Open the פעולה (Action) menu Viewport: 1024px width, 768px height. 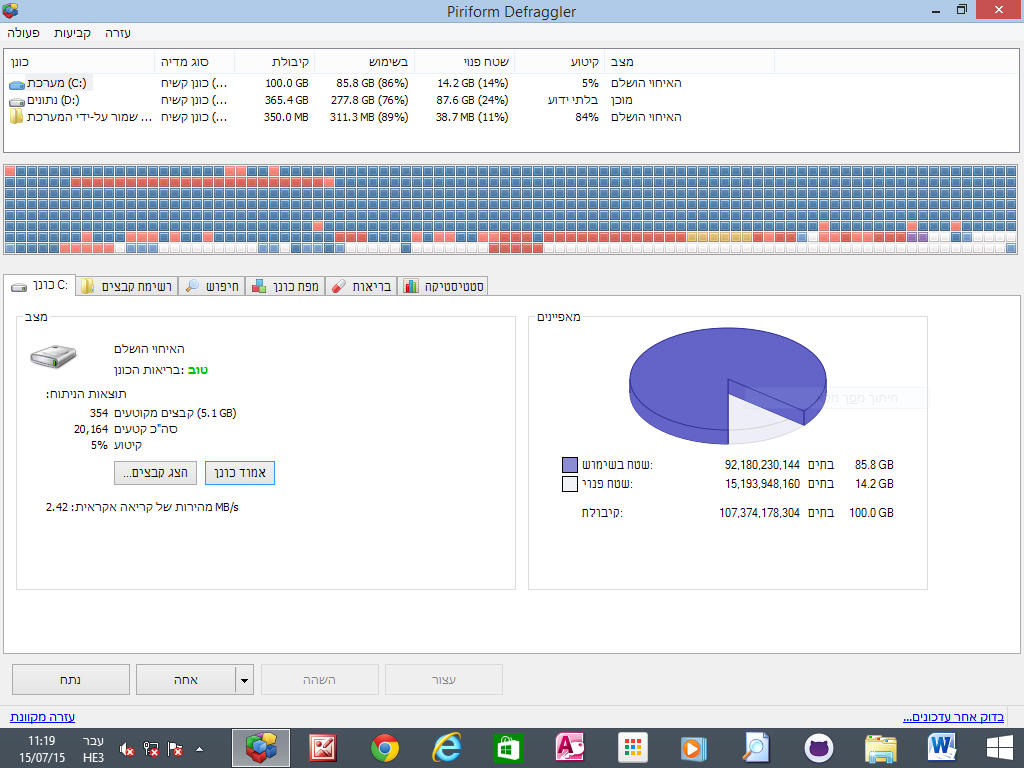[x=24, y=33]
